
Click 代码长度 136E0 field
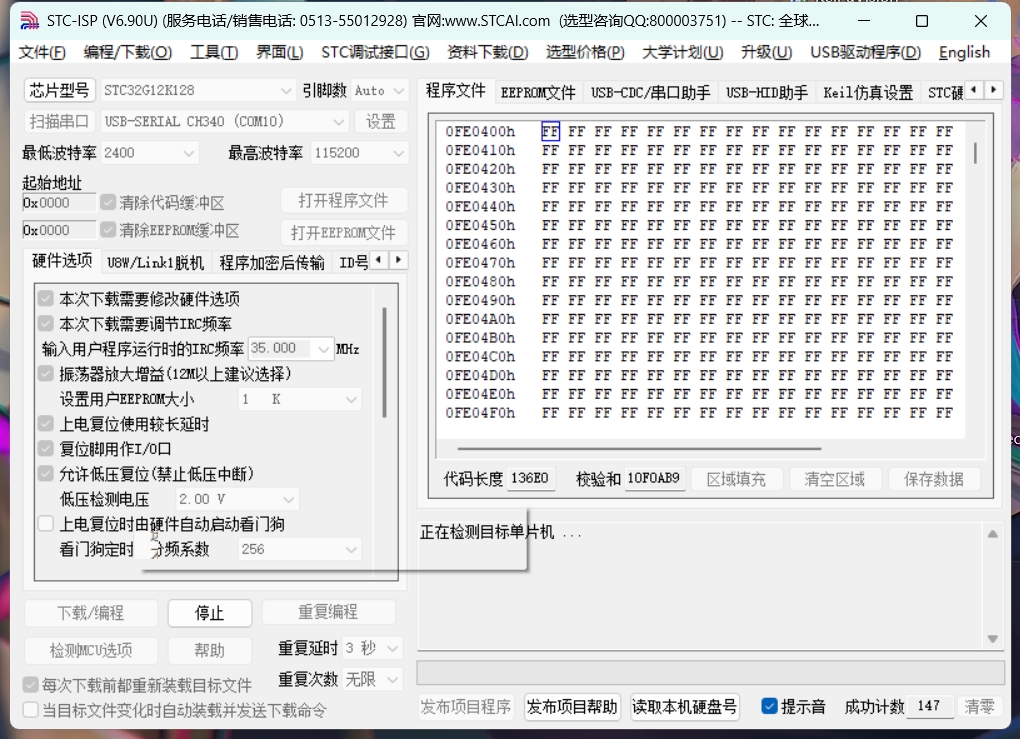[x=531, y=479]
